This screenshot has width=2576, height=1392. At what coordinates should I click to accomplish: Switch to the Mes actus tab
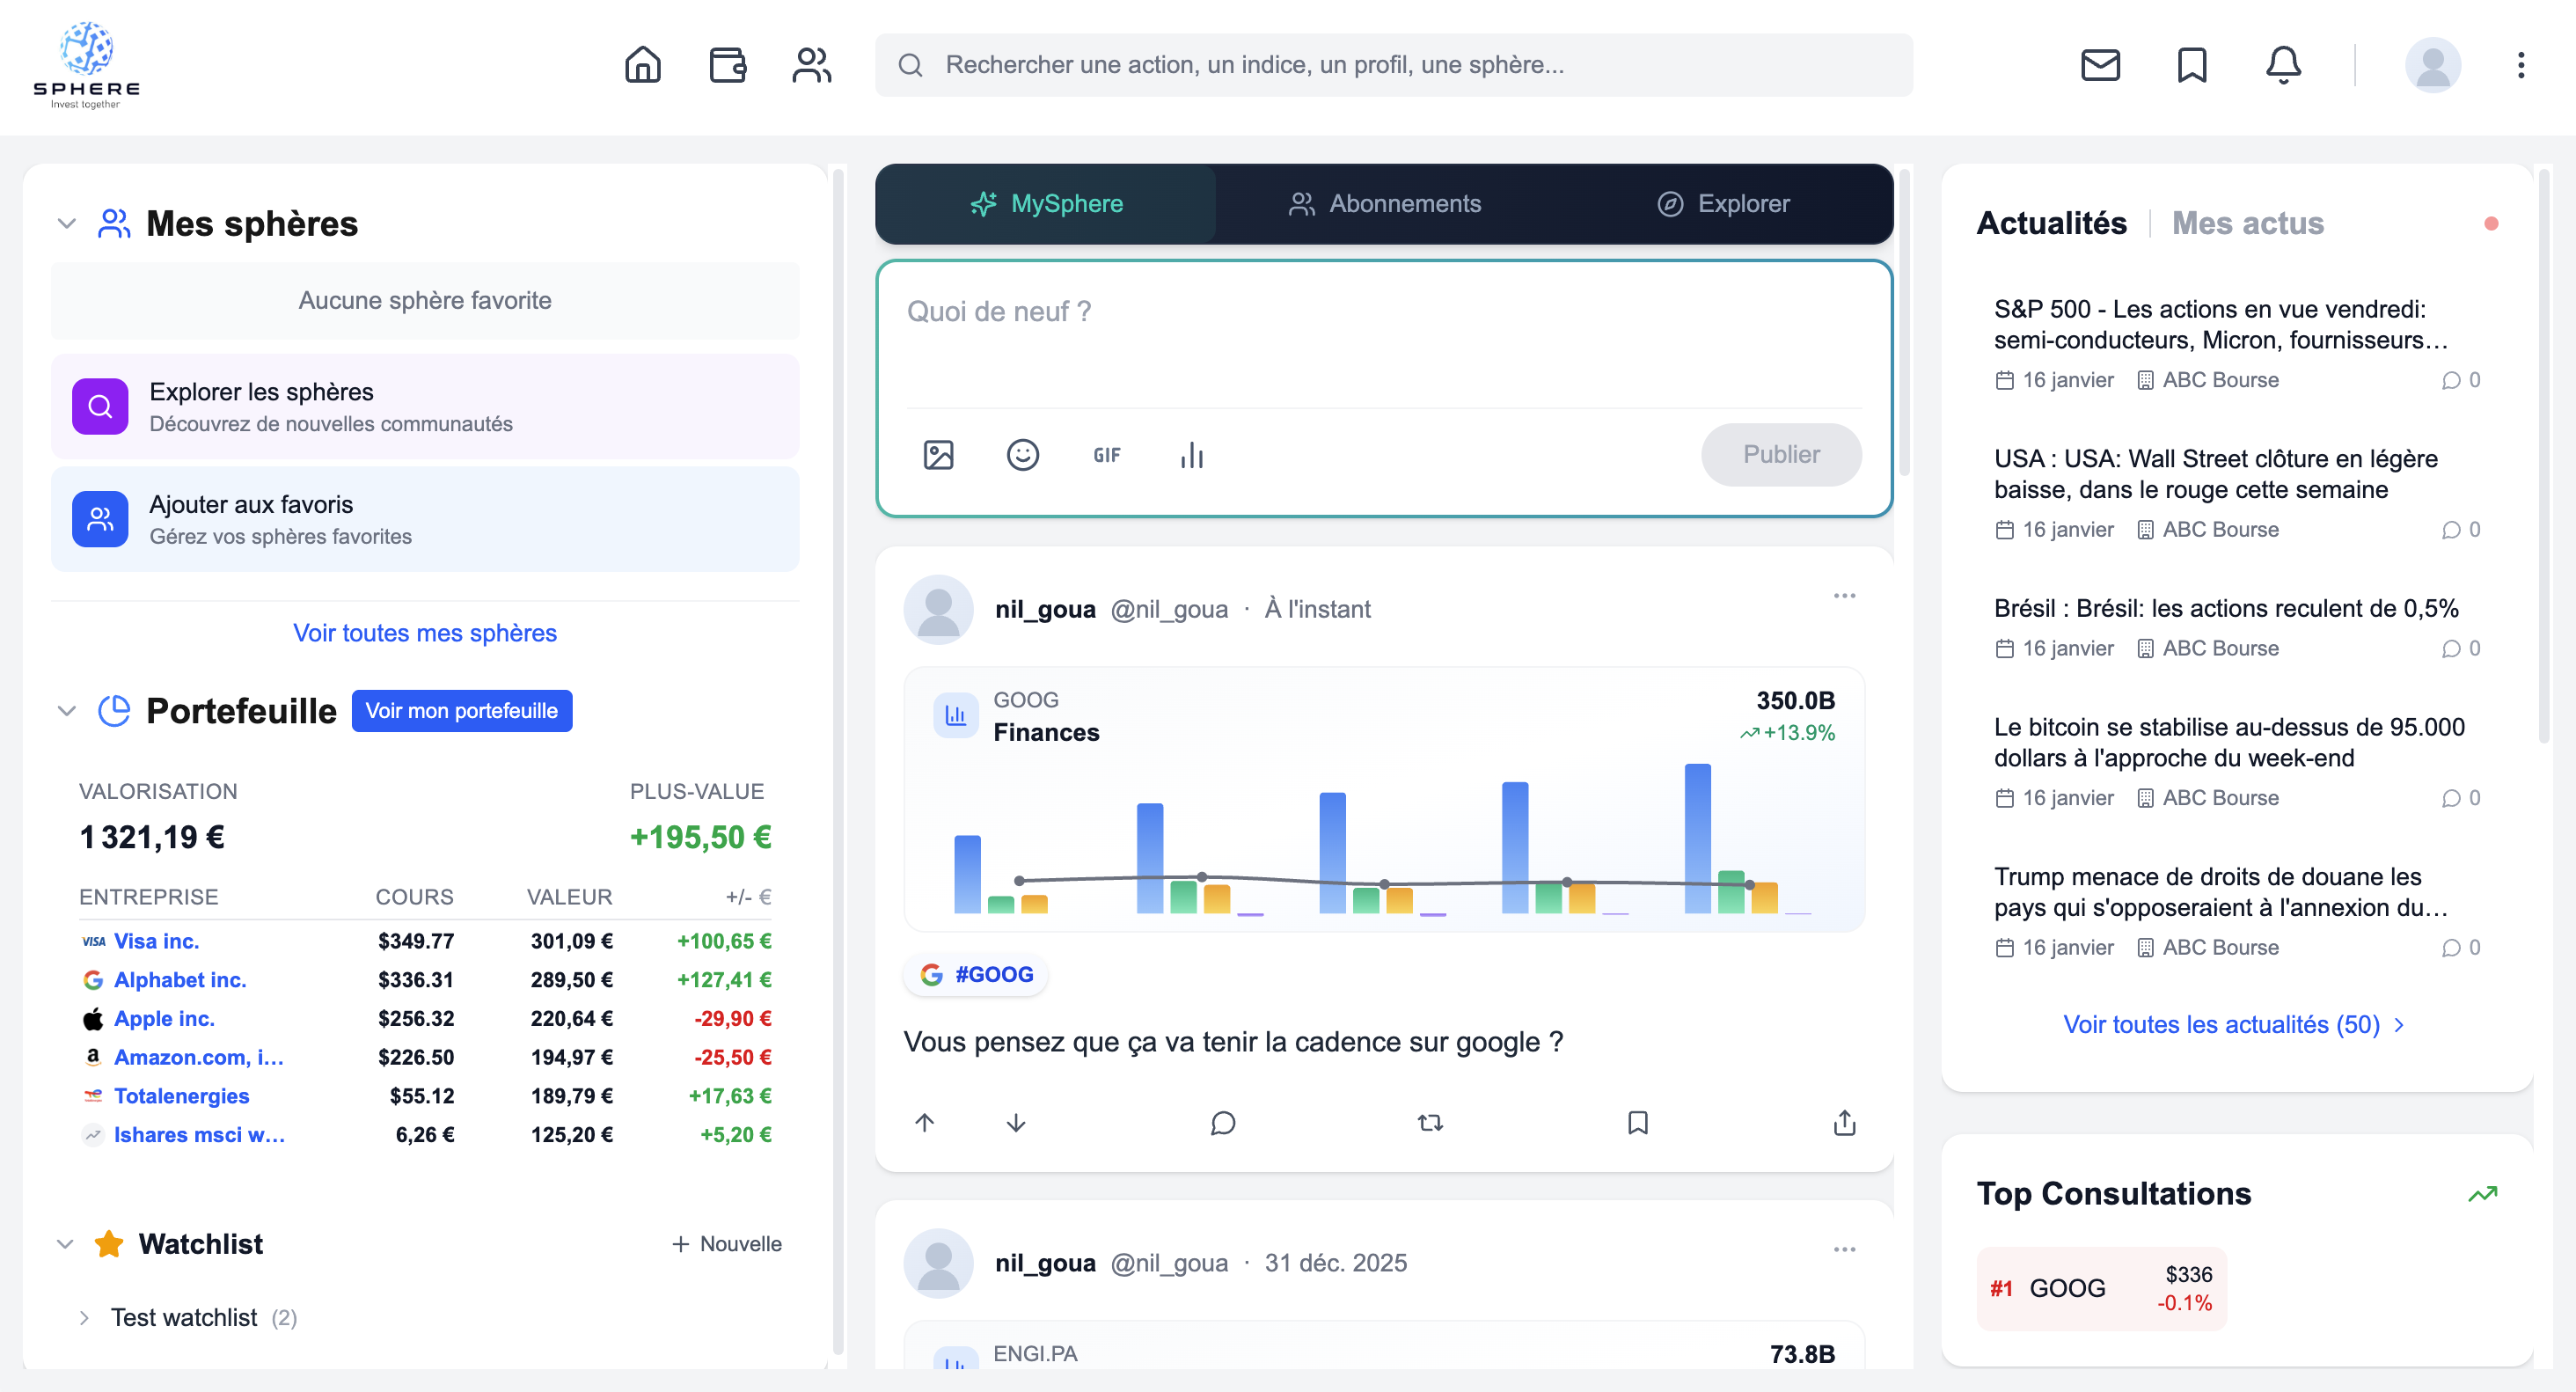click(2247, 223)
